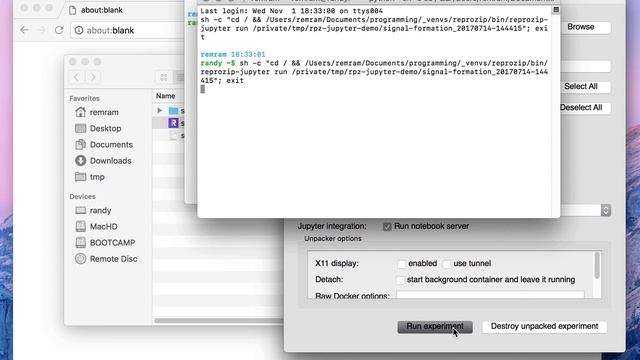Click Destroy unpacked experiment button

point(544,327)
